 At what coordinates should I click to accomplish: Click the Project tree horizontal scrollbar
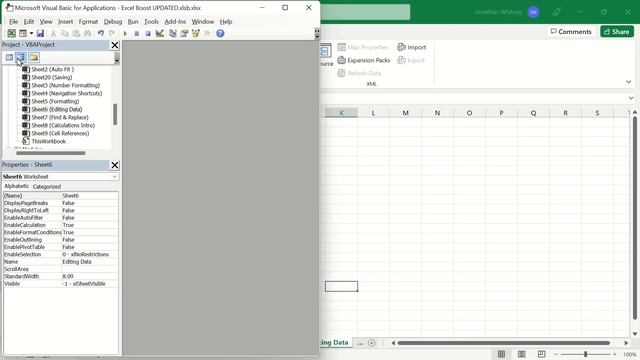51,153
